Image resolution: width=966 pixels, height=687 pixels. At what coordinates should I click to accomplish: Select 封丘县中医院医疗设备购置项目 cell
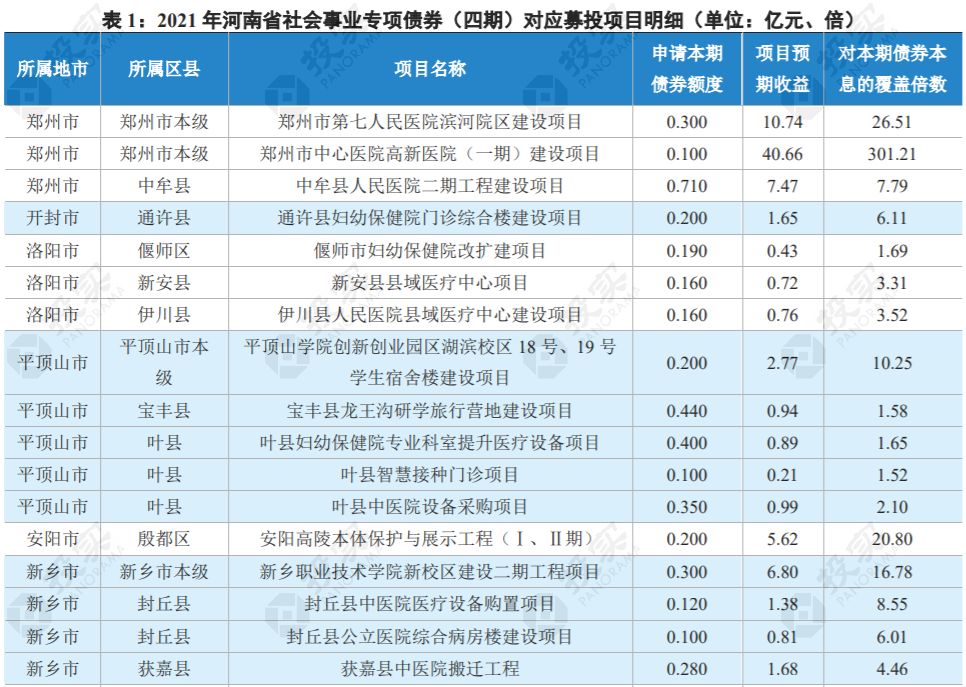tap(430, 604)
